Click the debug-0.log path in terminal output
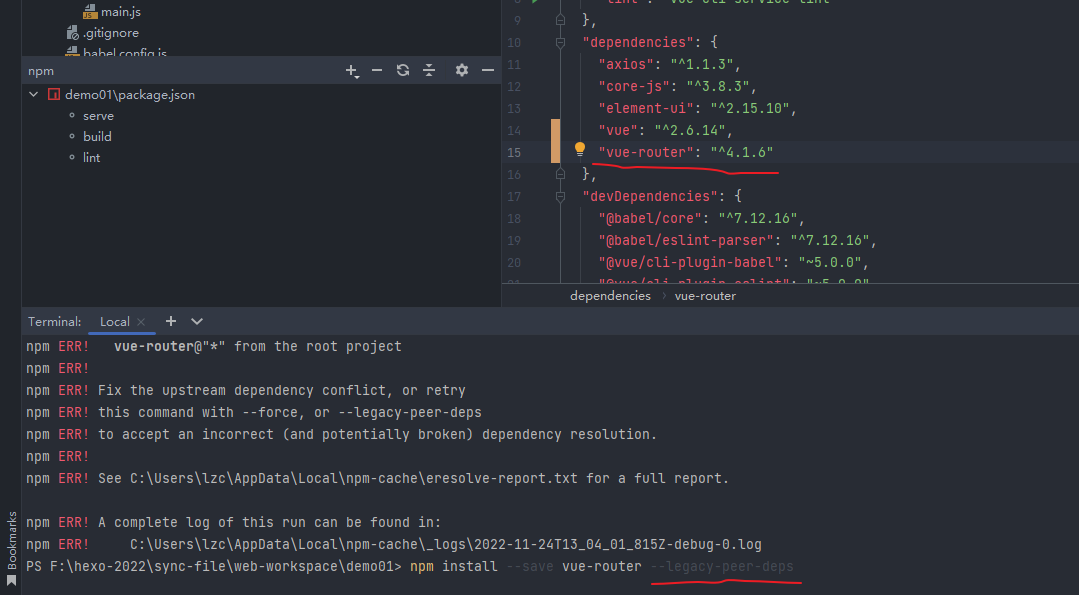 click(x=446, y=544)
